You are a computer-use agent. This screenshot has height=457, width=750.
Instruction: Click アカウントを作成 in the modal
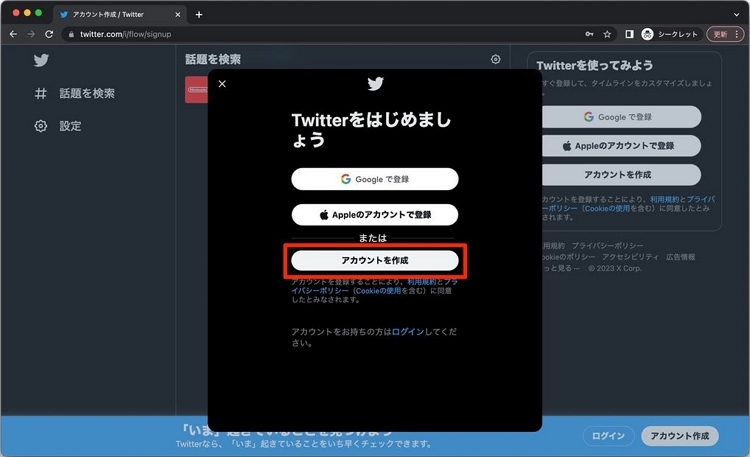point(375,260)
